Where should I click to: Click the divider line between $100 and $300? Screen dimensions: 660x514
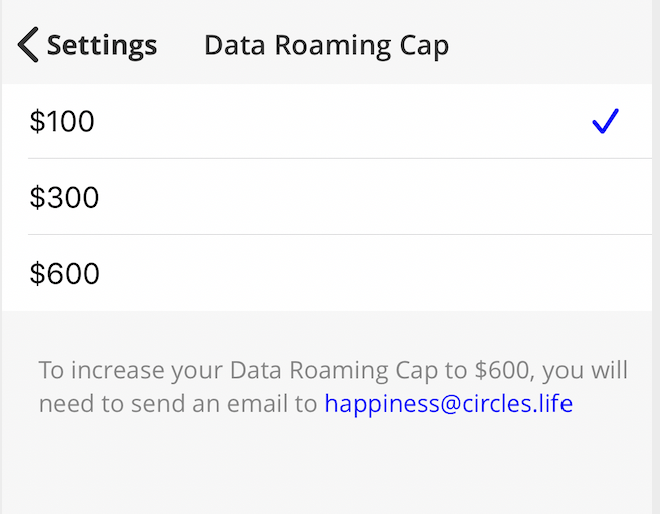(340, 158)
